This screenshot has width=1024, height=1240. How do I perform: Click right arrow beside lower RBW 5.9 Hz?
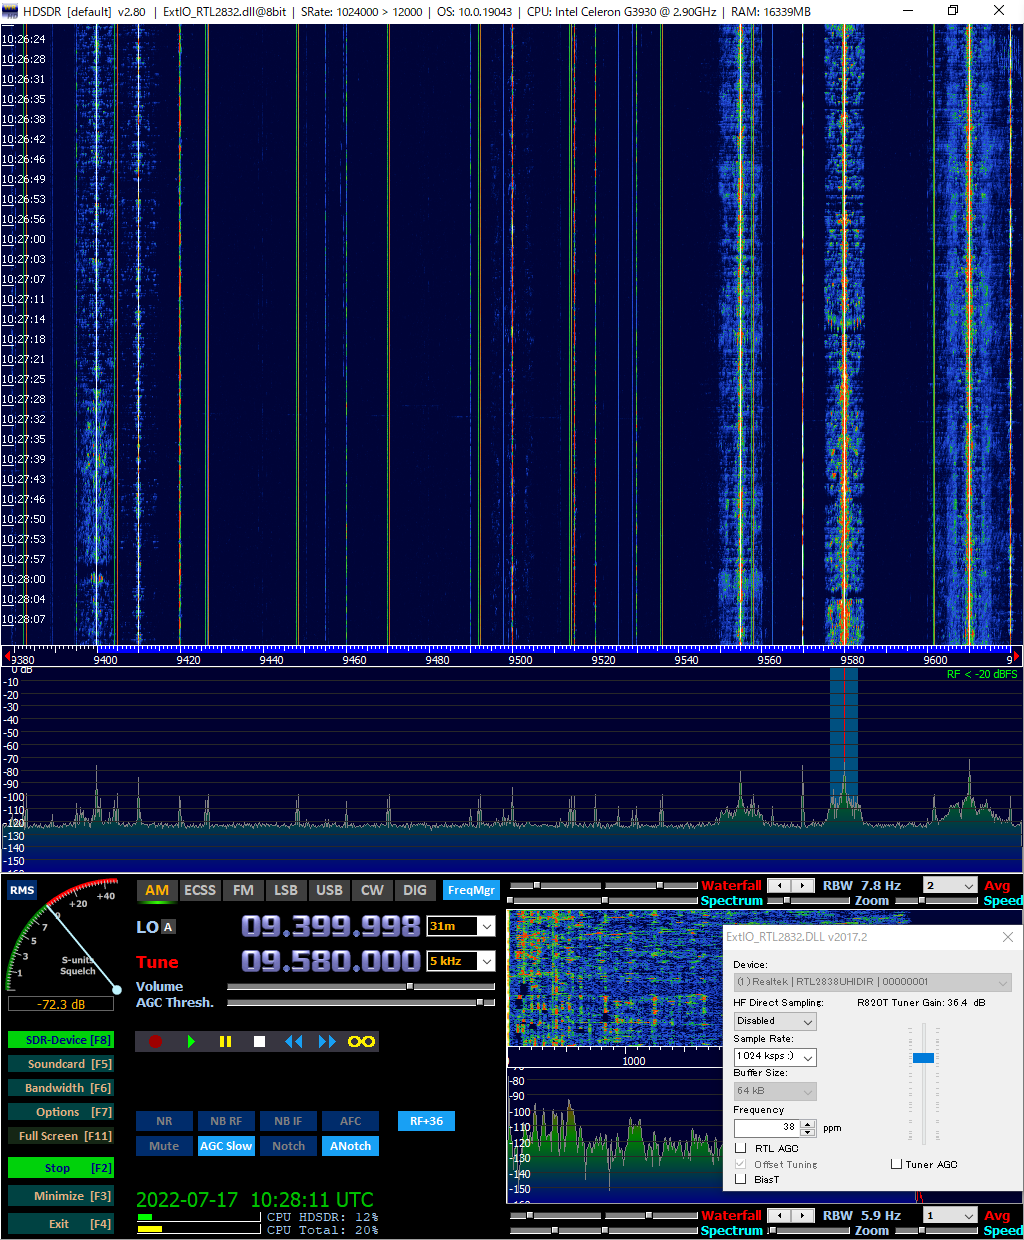tap(804, 1215)
